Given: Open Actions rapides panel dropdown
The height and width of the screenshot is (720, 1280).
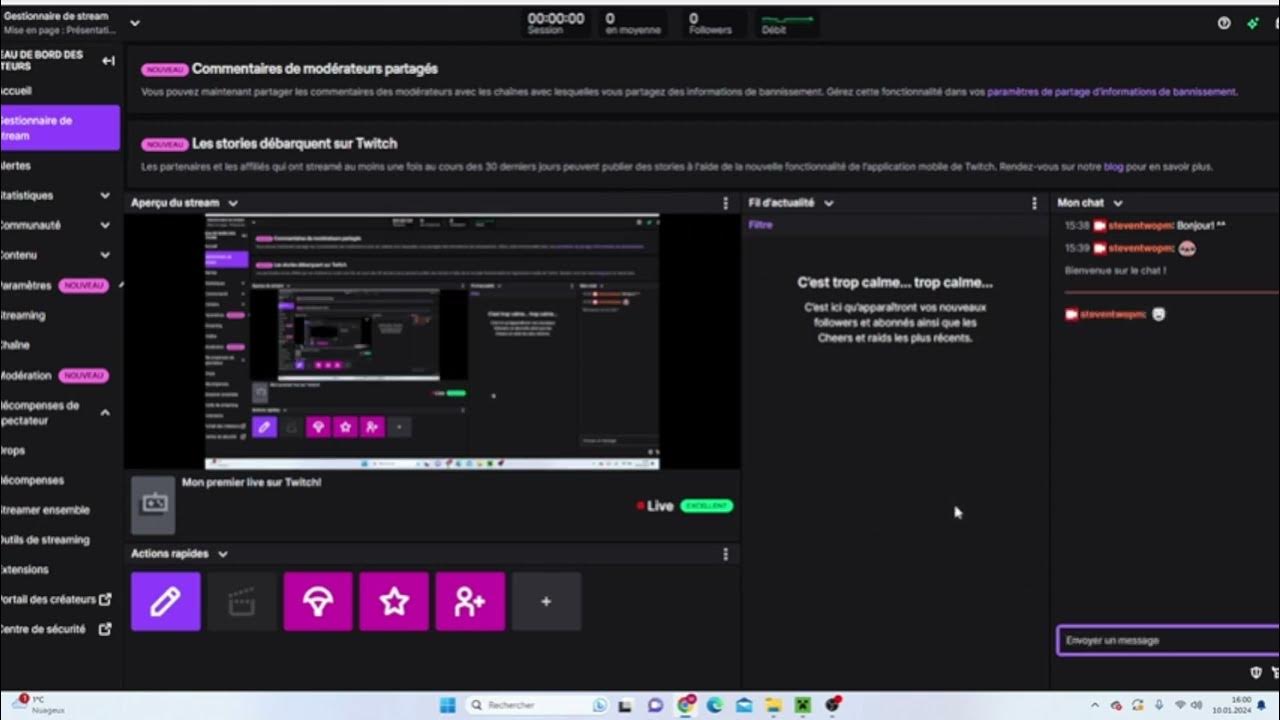Looking at the screenshot, I should (x=223, y=554).
